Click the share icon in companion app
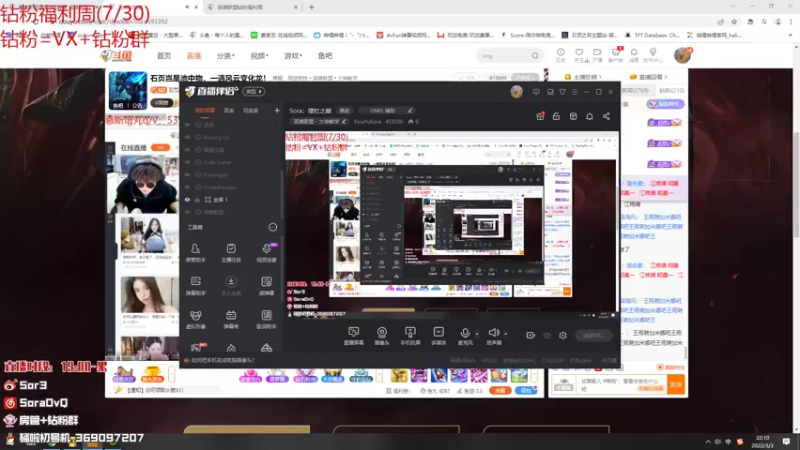 pyautogui.click(x=606, y=116)
